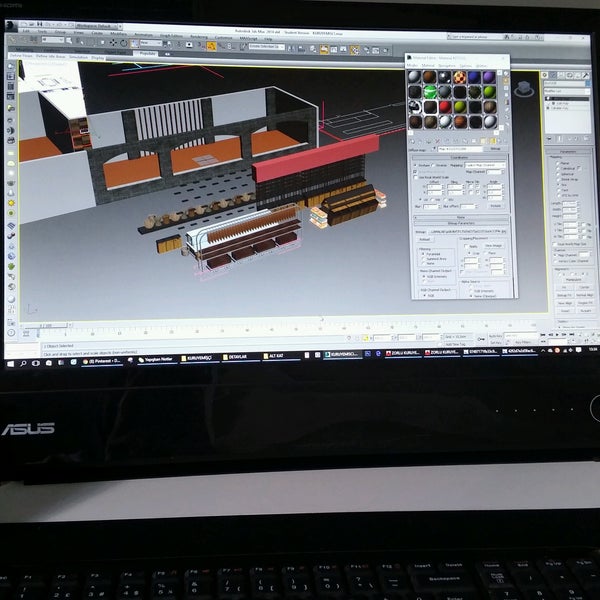The width and height of the screenshot is (600, 600).
Task: Click Get Material icon in Material Editor
Action: pos(412,141)
